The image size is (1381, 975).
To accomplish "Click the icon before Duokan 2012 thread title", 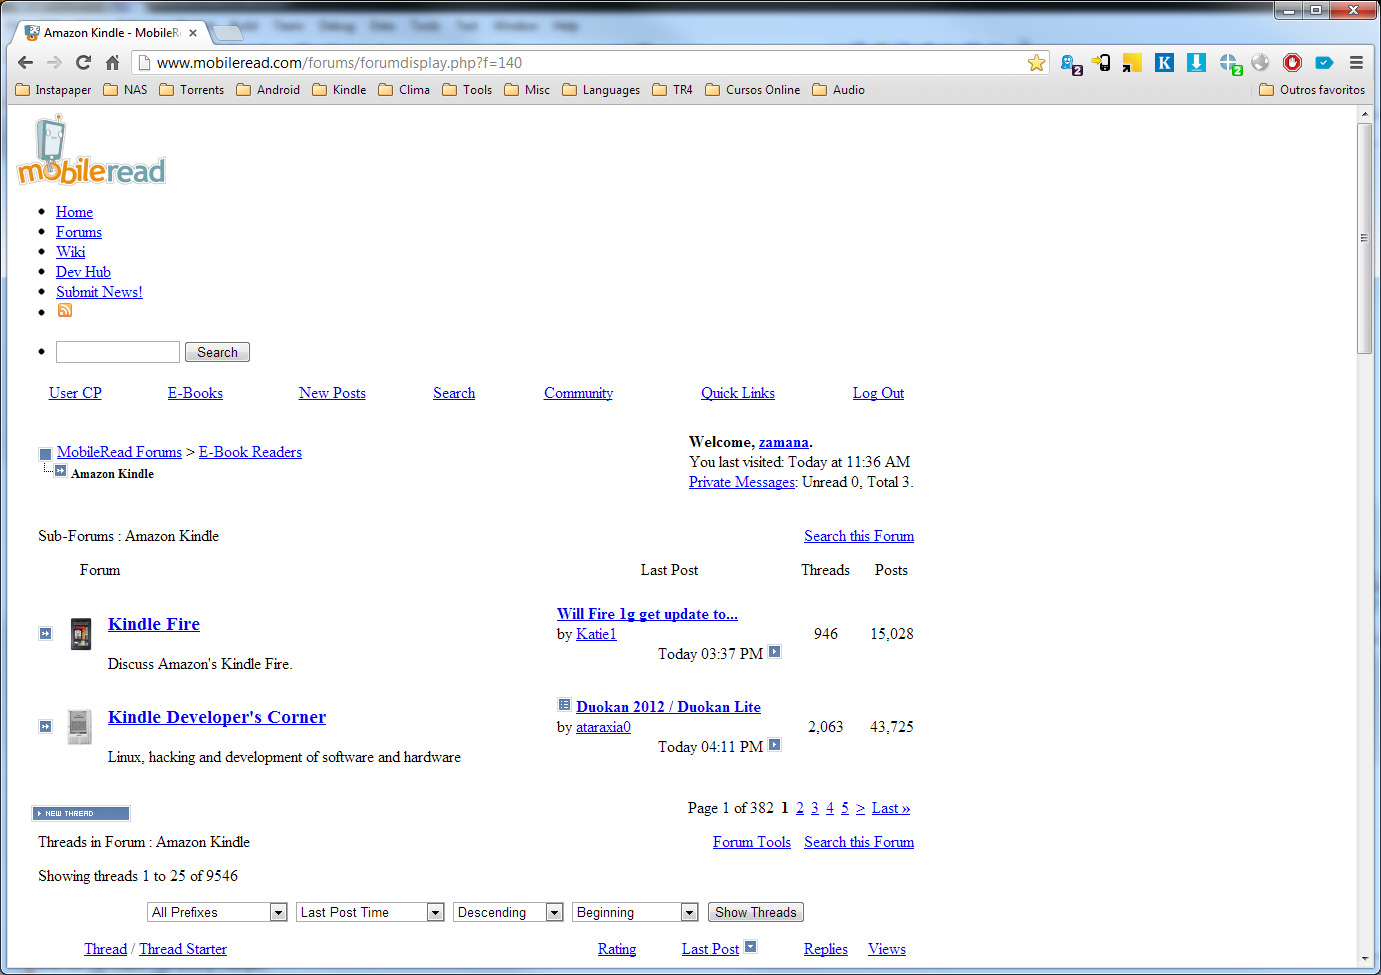I will [x=564, y=705].
